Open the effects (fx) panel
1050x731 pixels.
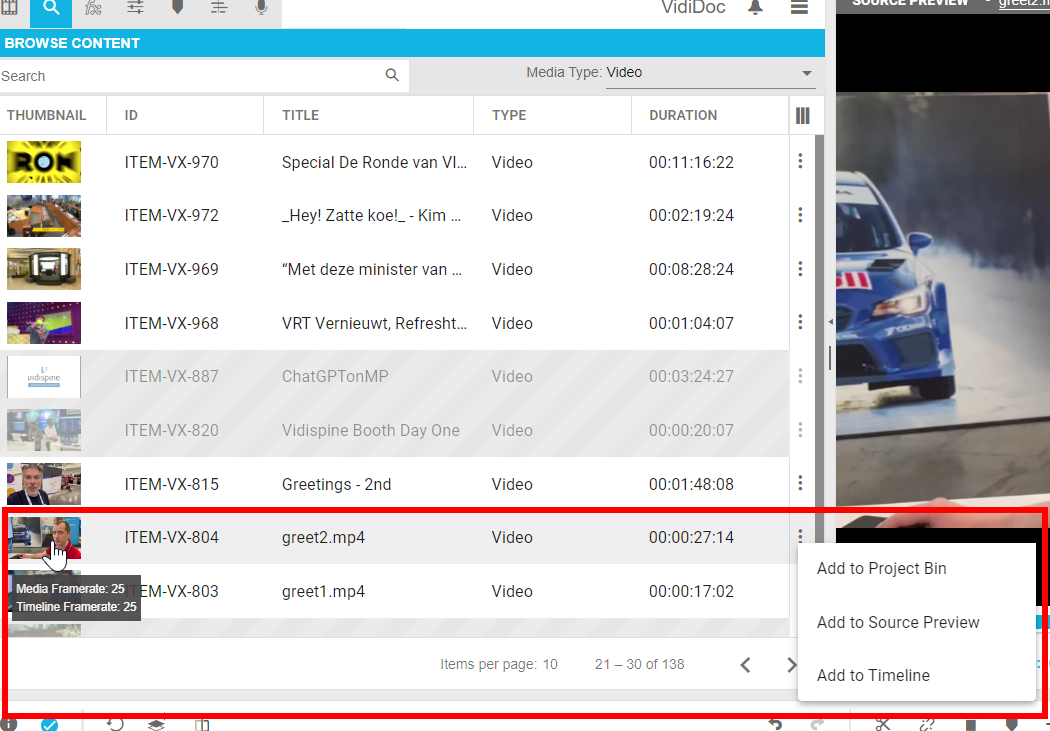pyautogui.click(x=93, y=8)
